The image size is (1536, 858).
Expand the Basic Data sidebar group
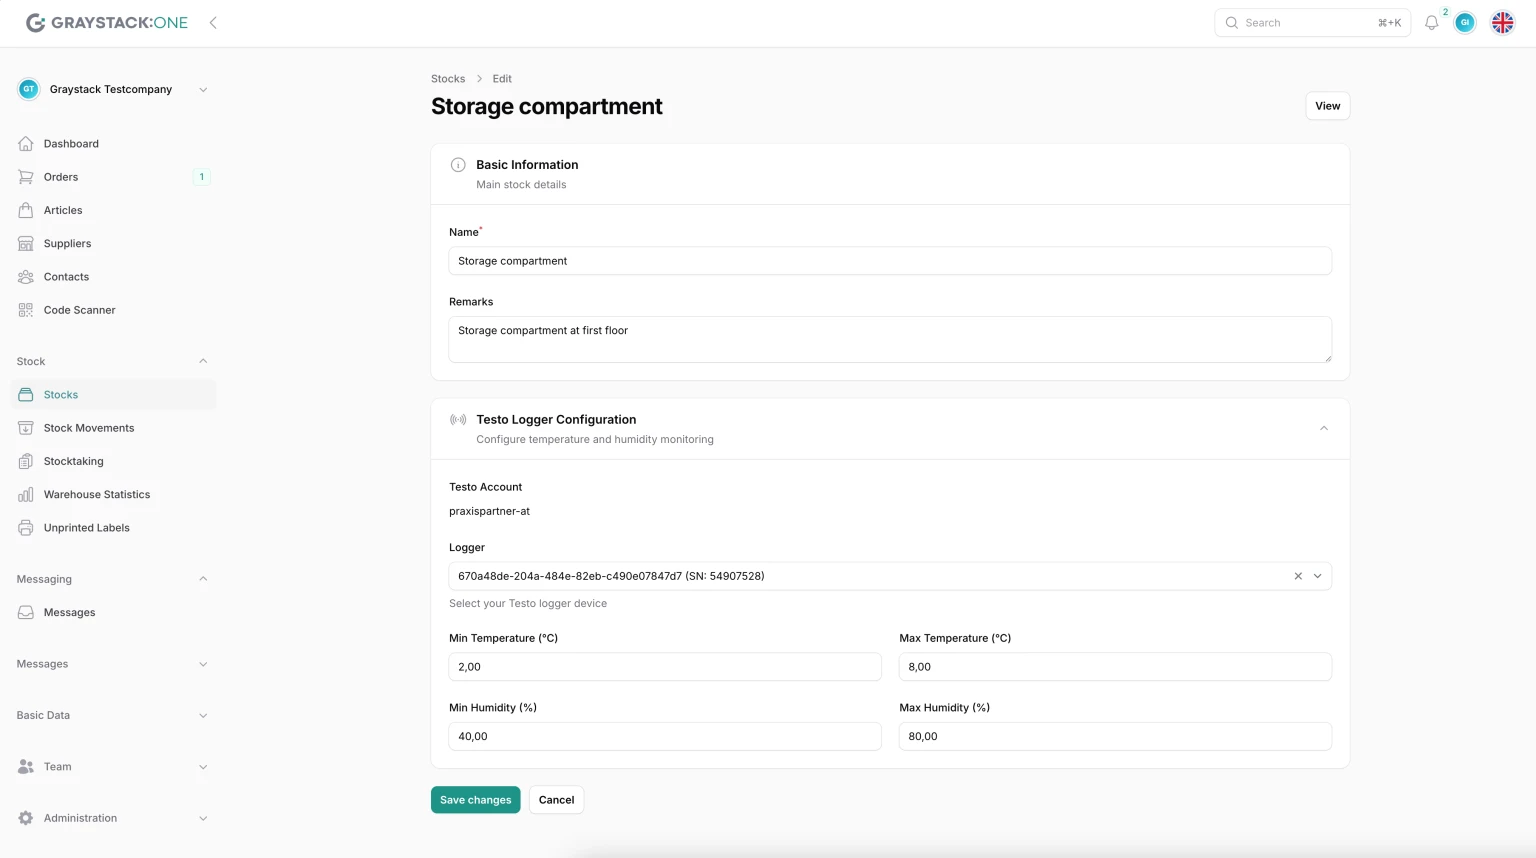[112, 715]
